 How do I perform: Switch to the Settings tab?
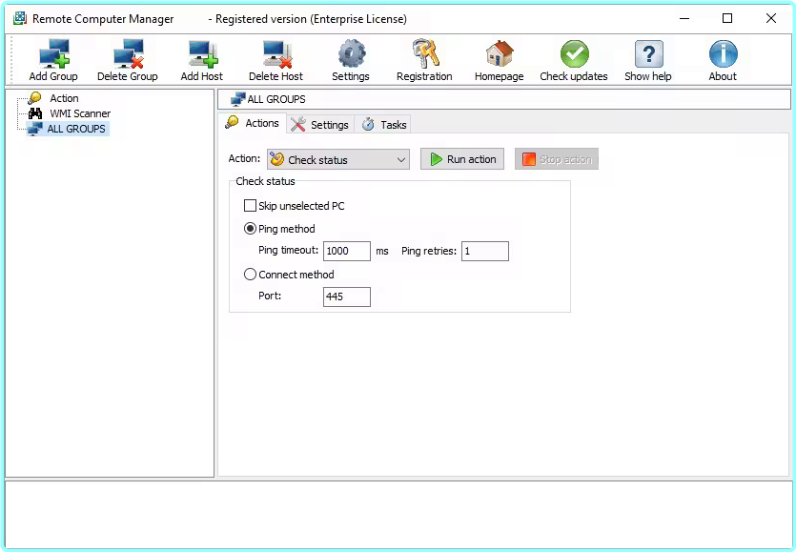pyautogui.click(x=320, y=124)
